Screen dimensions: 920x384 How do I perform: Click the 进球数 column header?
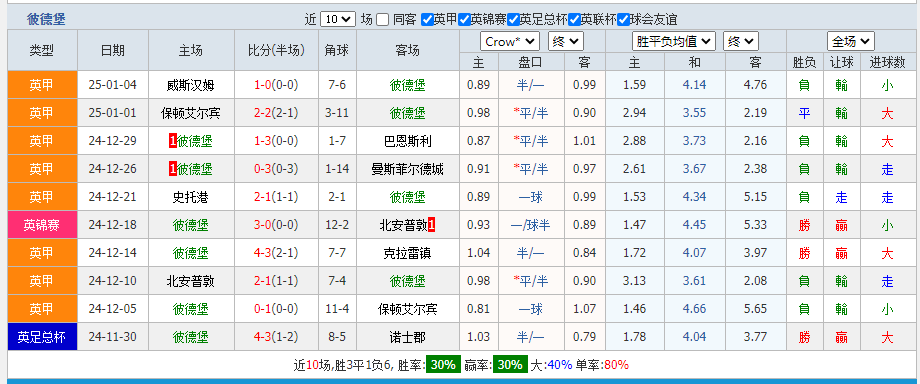(887, 62)
